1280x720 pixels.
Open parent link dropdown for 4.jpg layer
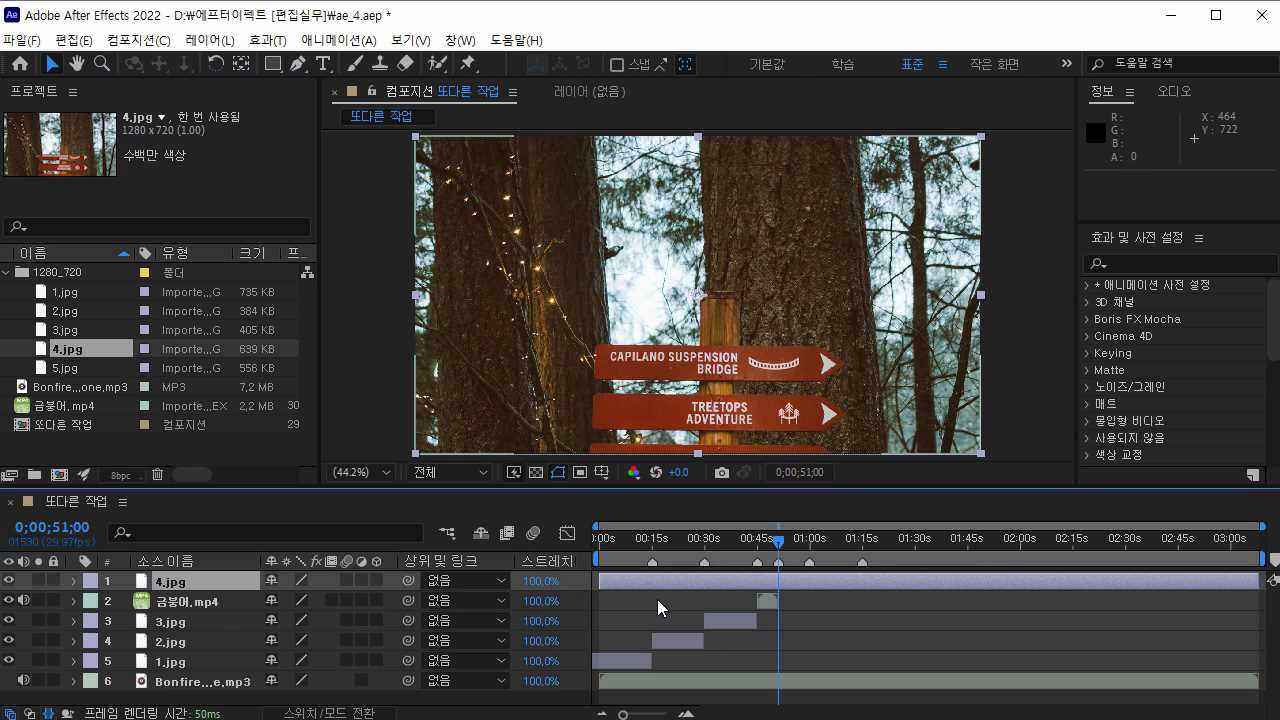(468, 581)
